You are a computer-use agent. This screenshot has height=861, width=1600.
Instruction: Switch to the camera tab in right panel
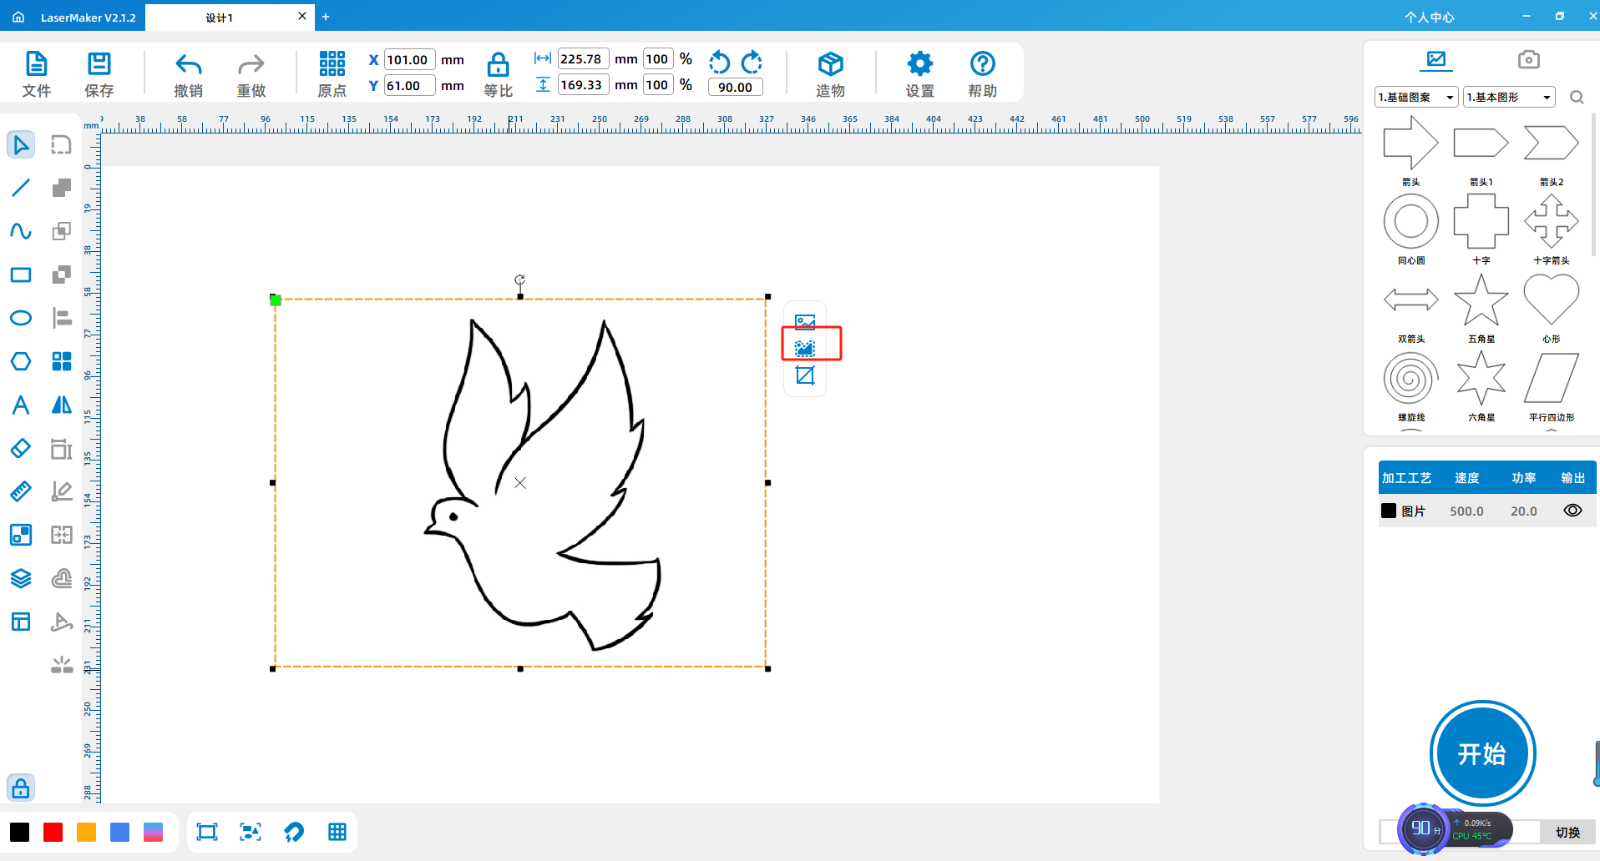coord(1528,60)
